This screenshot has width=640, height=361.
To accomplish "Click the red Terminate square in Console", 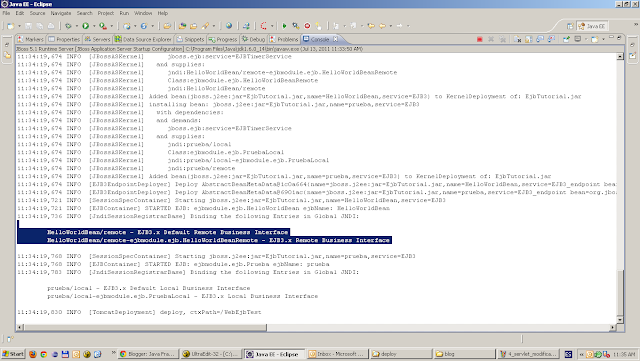I will [480, 39].
